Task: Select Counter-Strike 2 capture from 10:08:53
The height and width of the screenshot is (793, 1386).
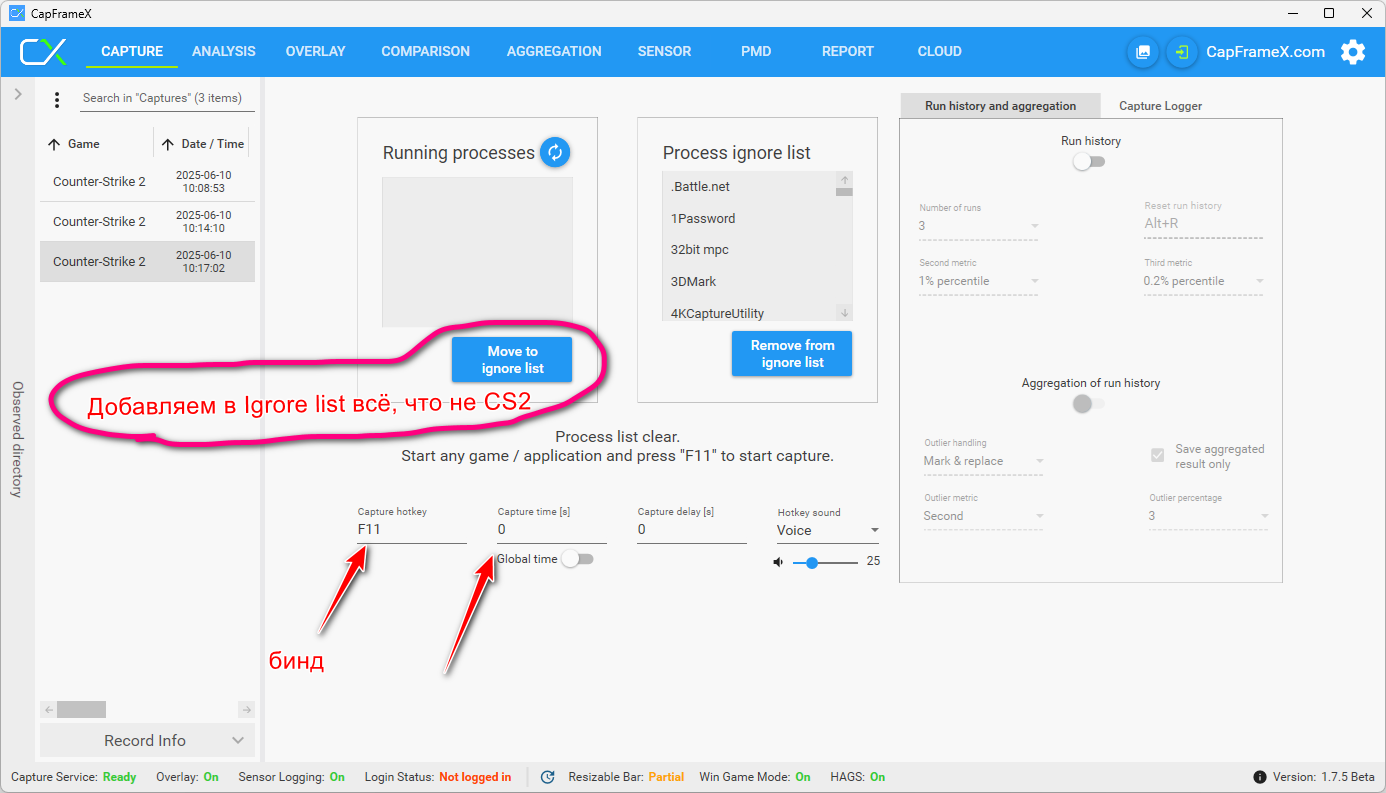Action: click(148, 182)
